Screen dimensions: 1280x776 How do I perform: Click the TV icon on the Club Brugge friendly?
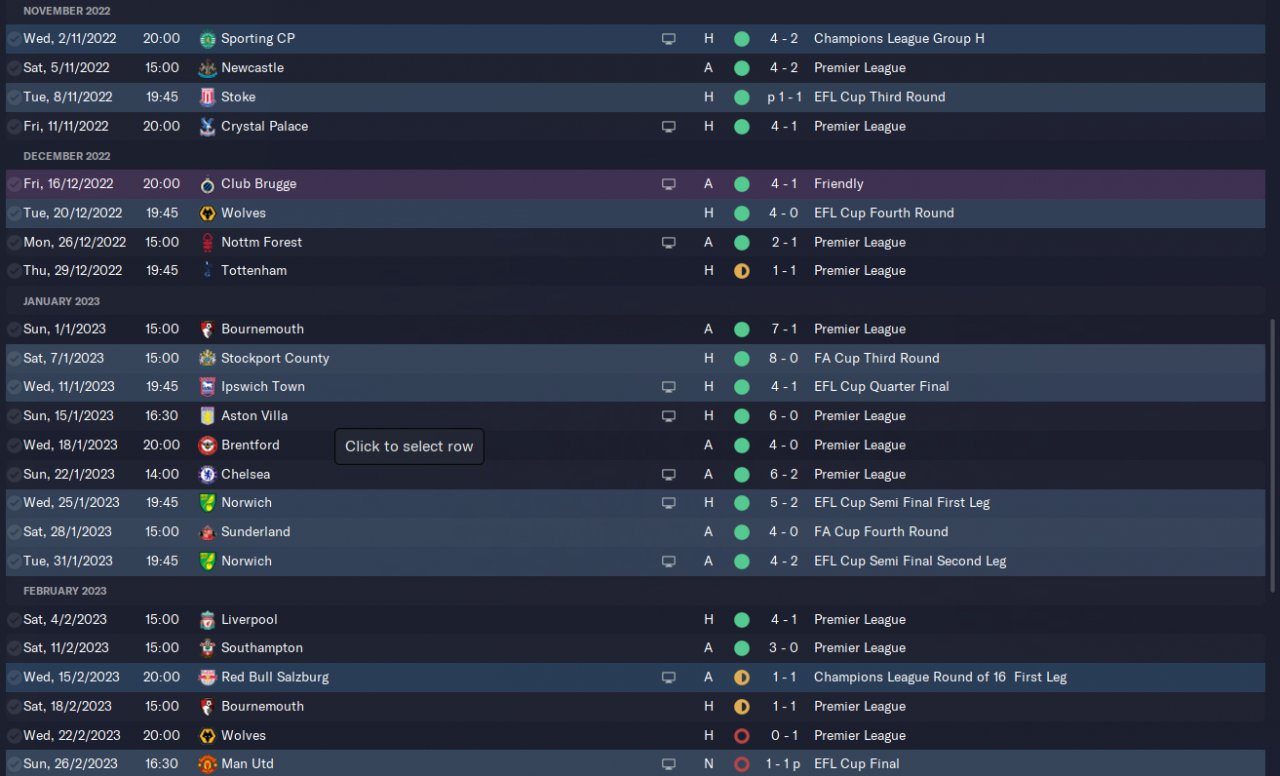(x=668, y=184)
